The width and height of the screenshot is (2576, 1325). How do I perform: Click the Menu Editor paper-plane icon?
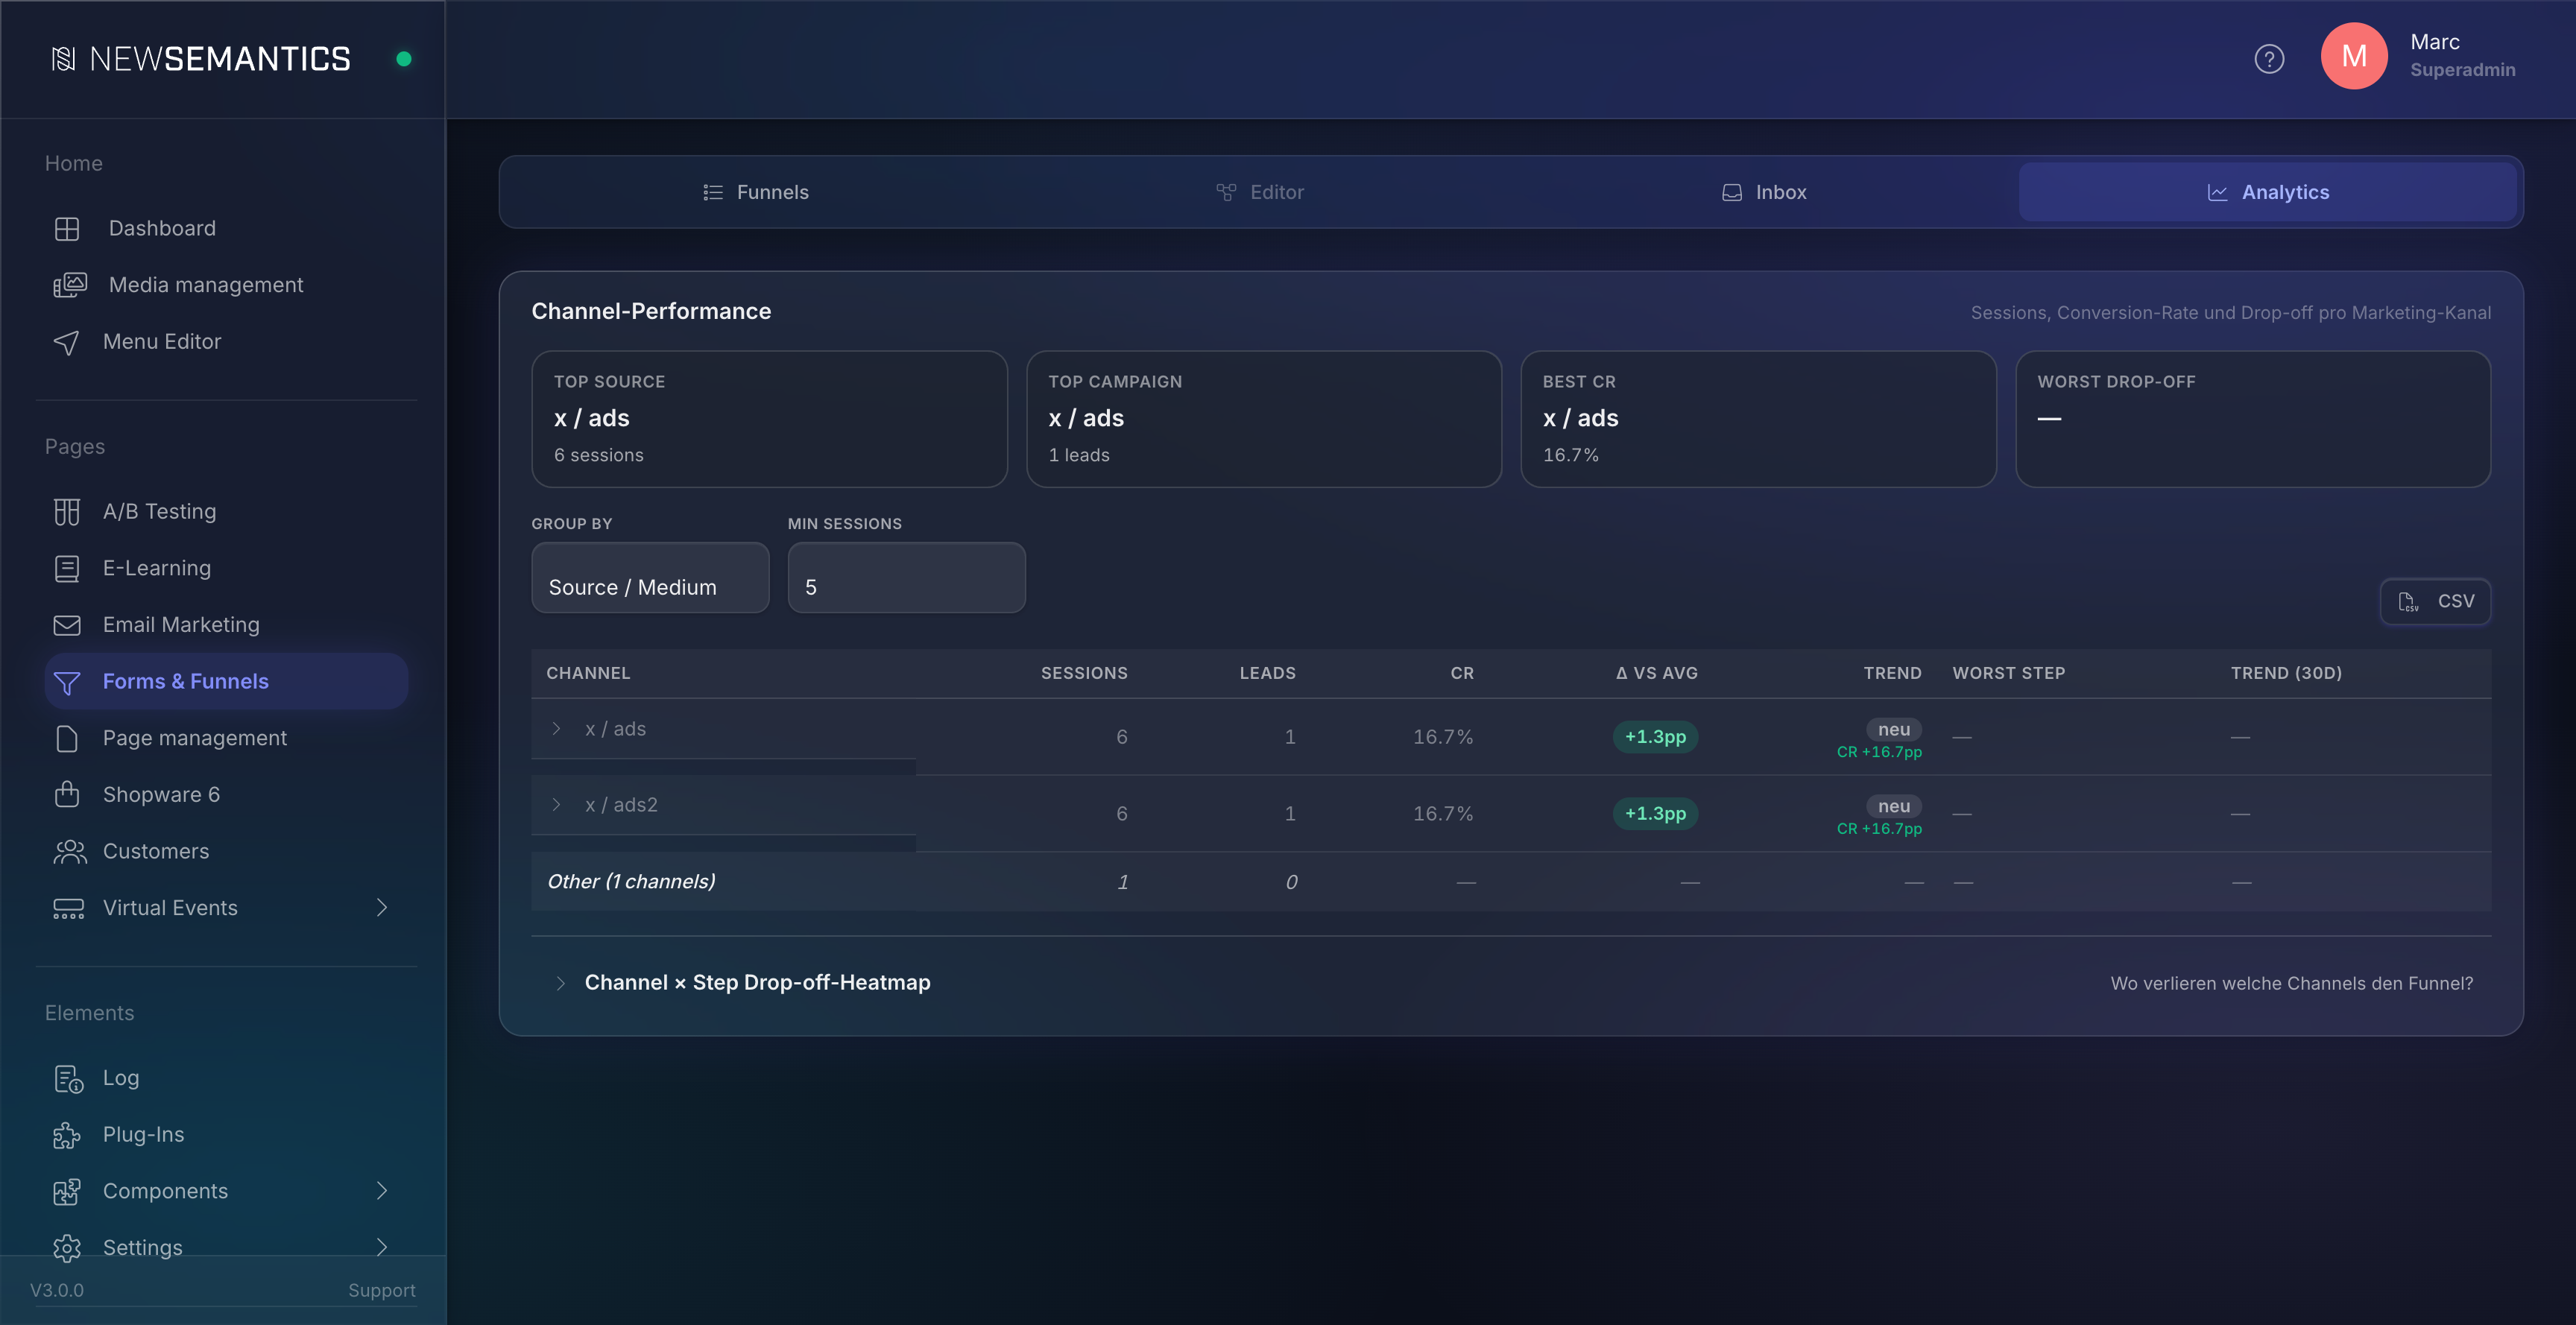[x=66, y=342]
